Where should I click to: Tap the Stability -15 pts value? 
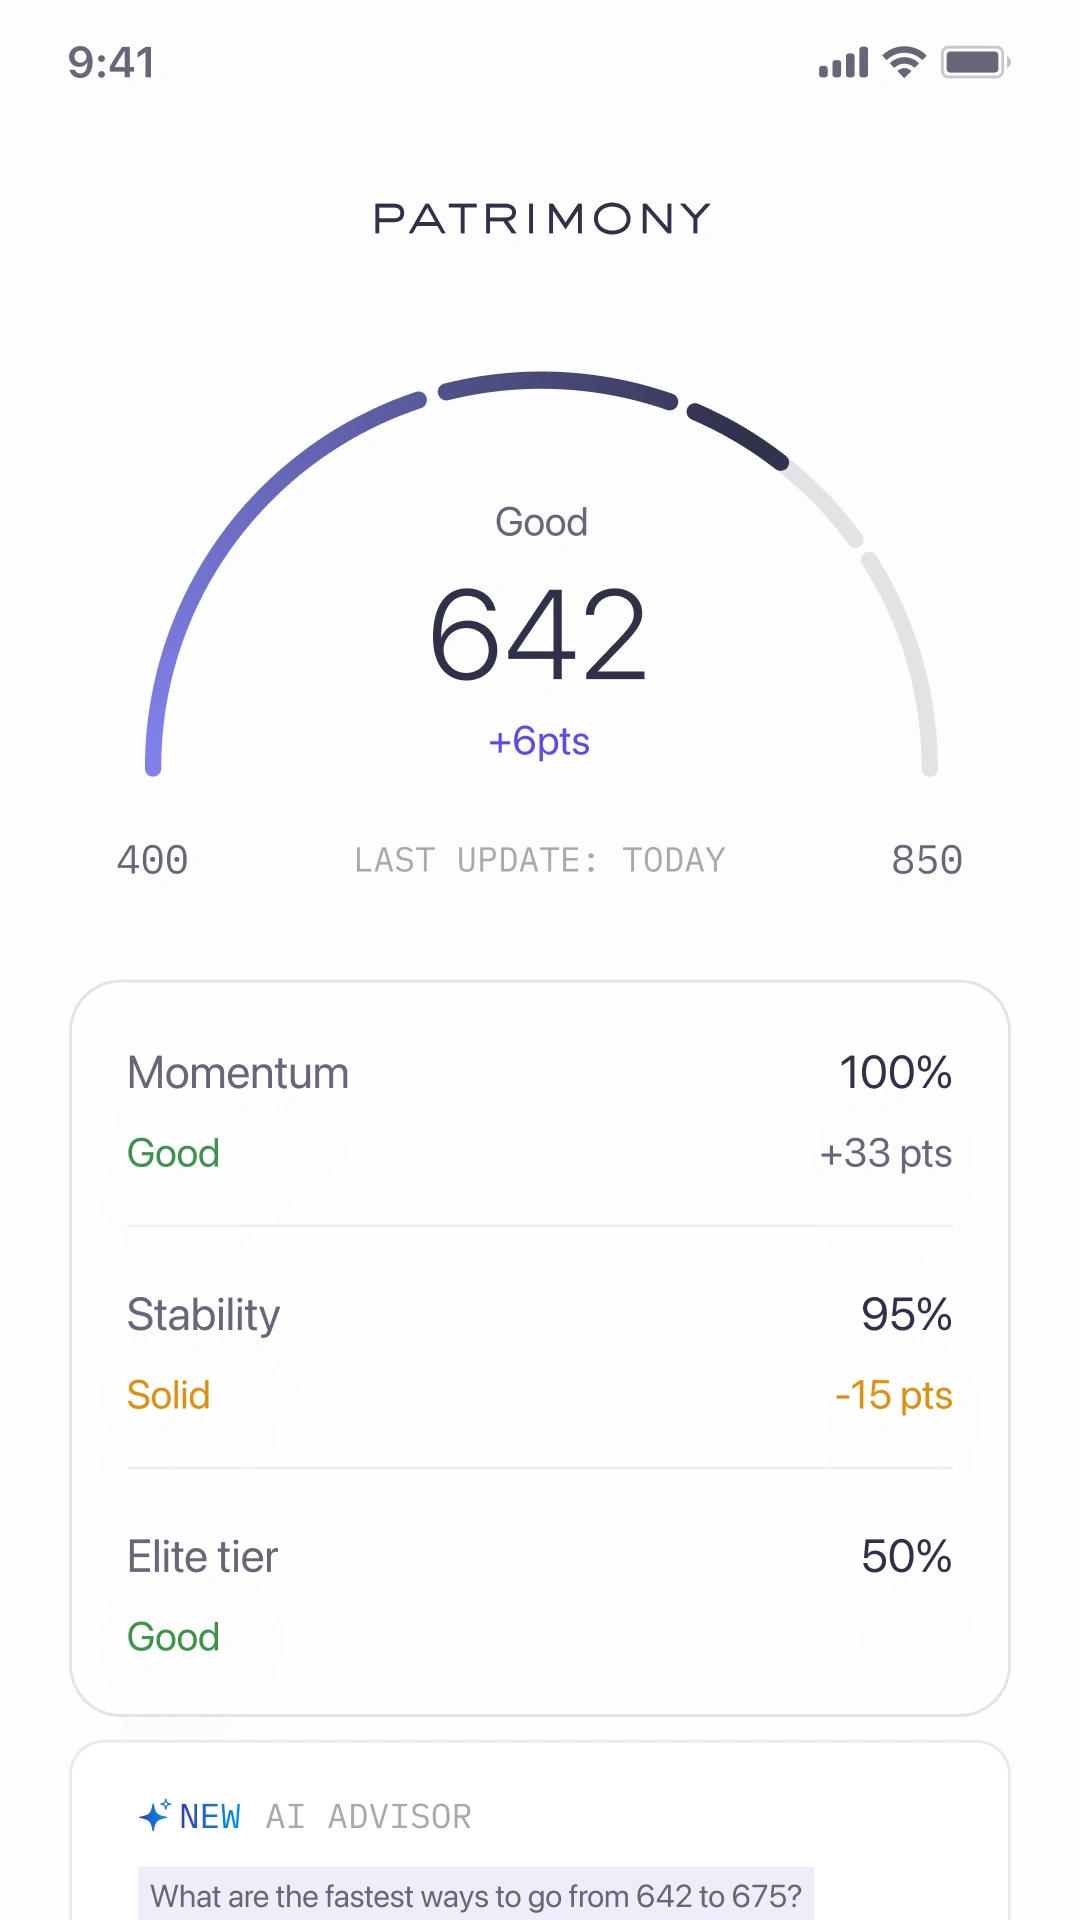coord(894,1396)
